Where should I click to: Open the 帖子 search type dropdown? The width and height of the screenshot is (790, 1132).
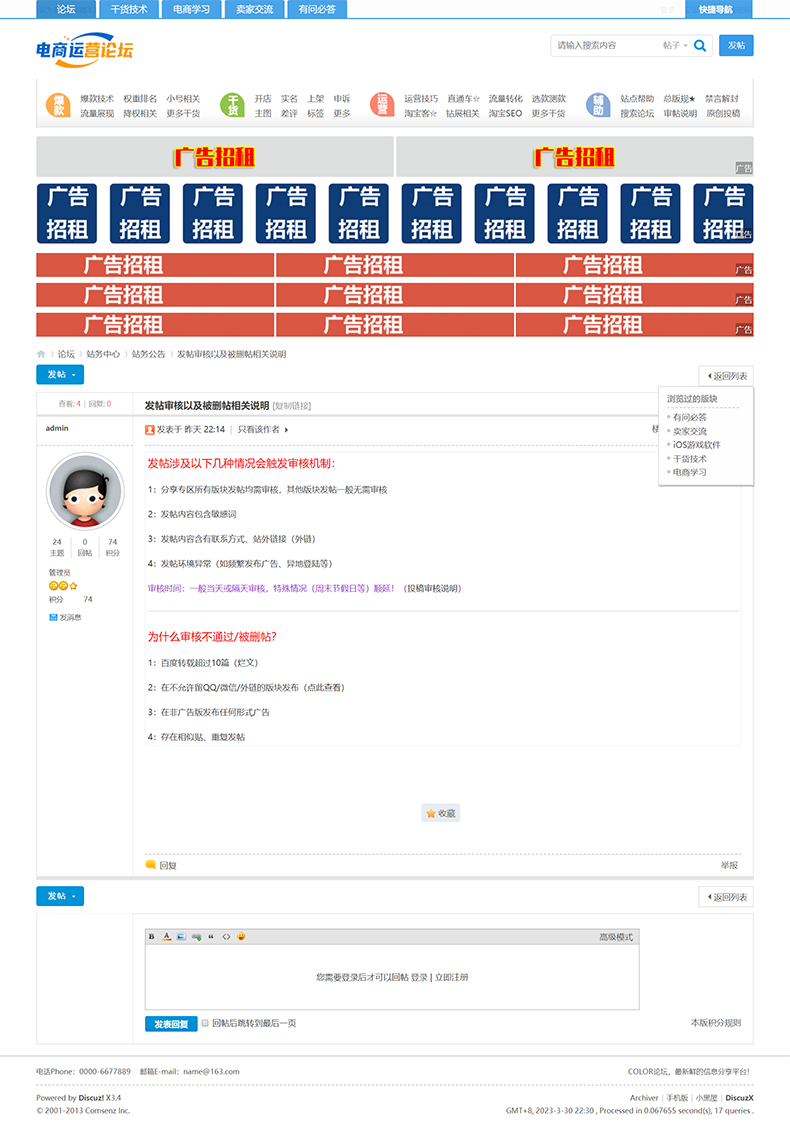675,45
